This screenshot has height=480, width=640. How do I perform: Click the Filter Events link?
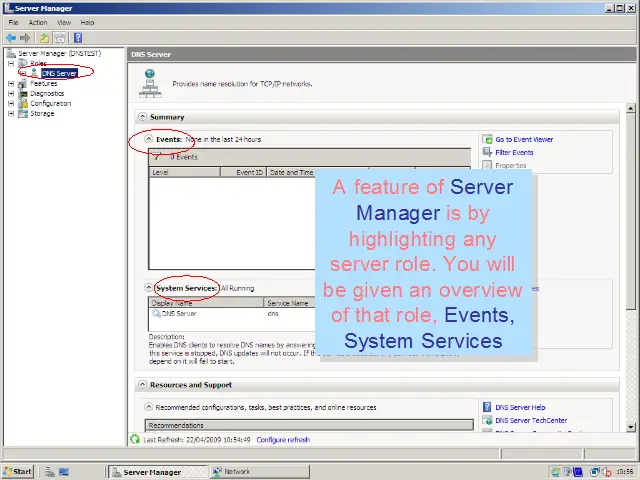[514, 152]
